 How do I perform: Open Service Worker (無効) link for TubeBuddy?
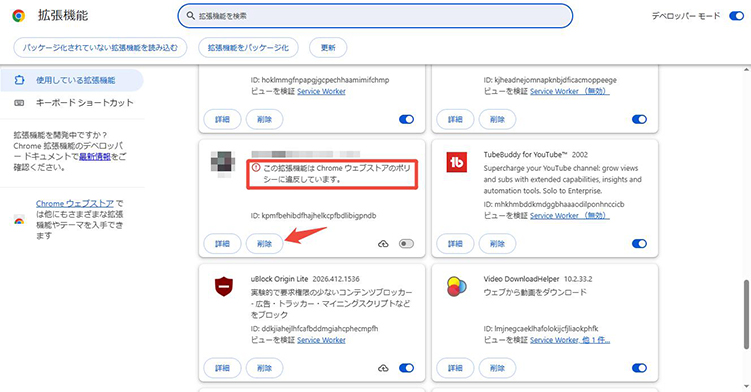pyautogui.click(x=569, y=216)
